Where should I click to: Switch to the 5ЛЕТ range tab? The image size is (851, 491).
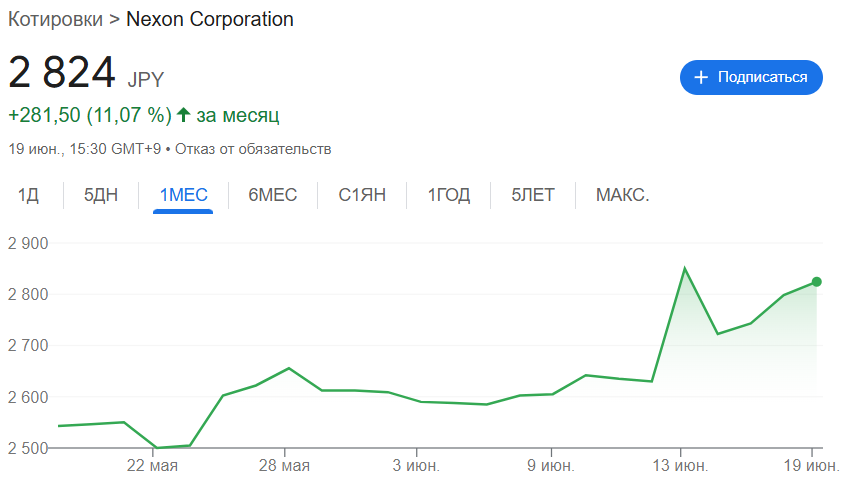533,195
